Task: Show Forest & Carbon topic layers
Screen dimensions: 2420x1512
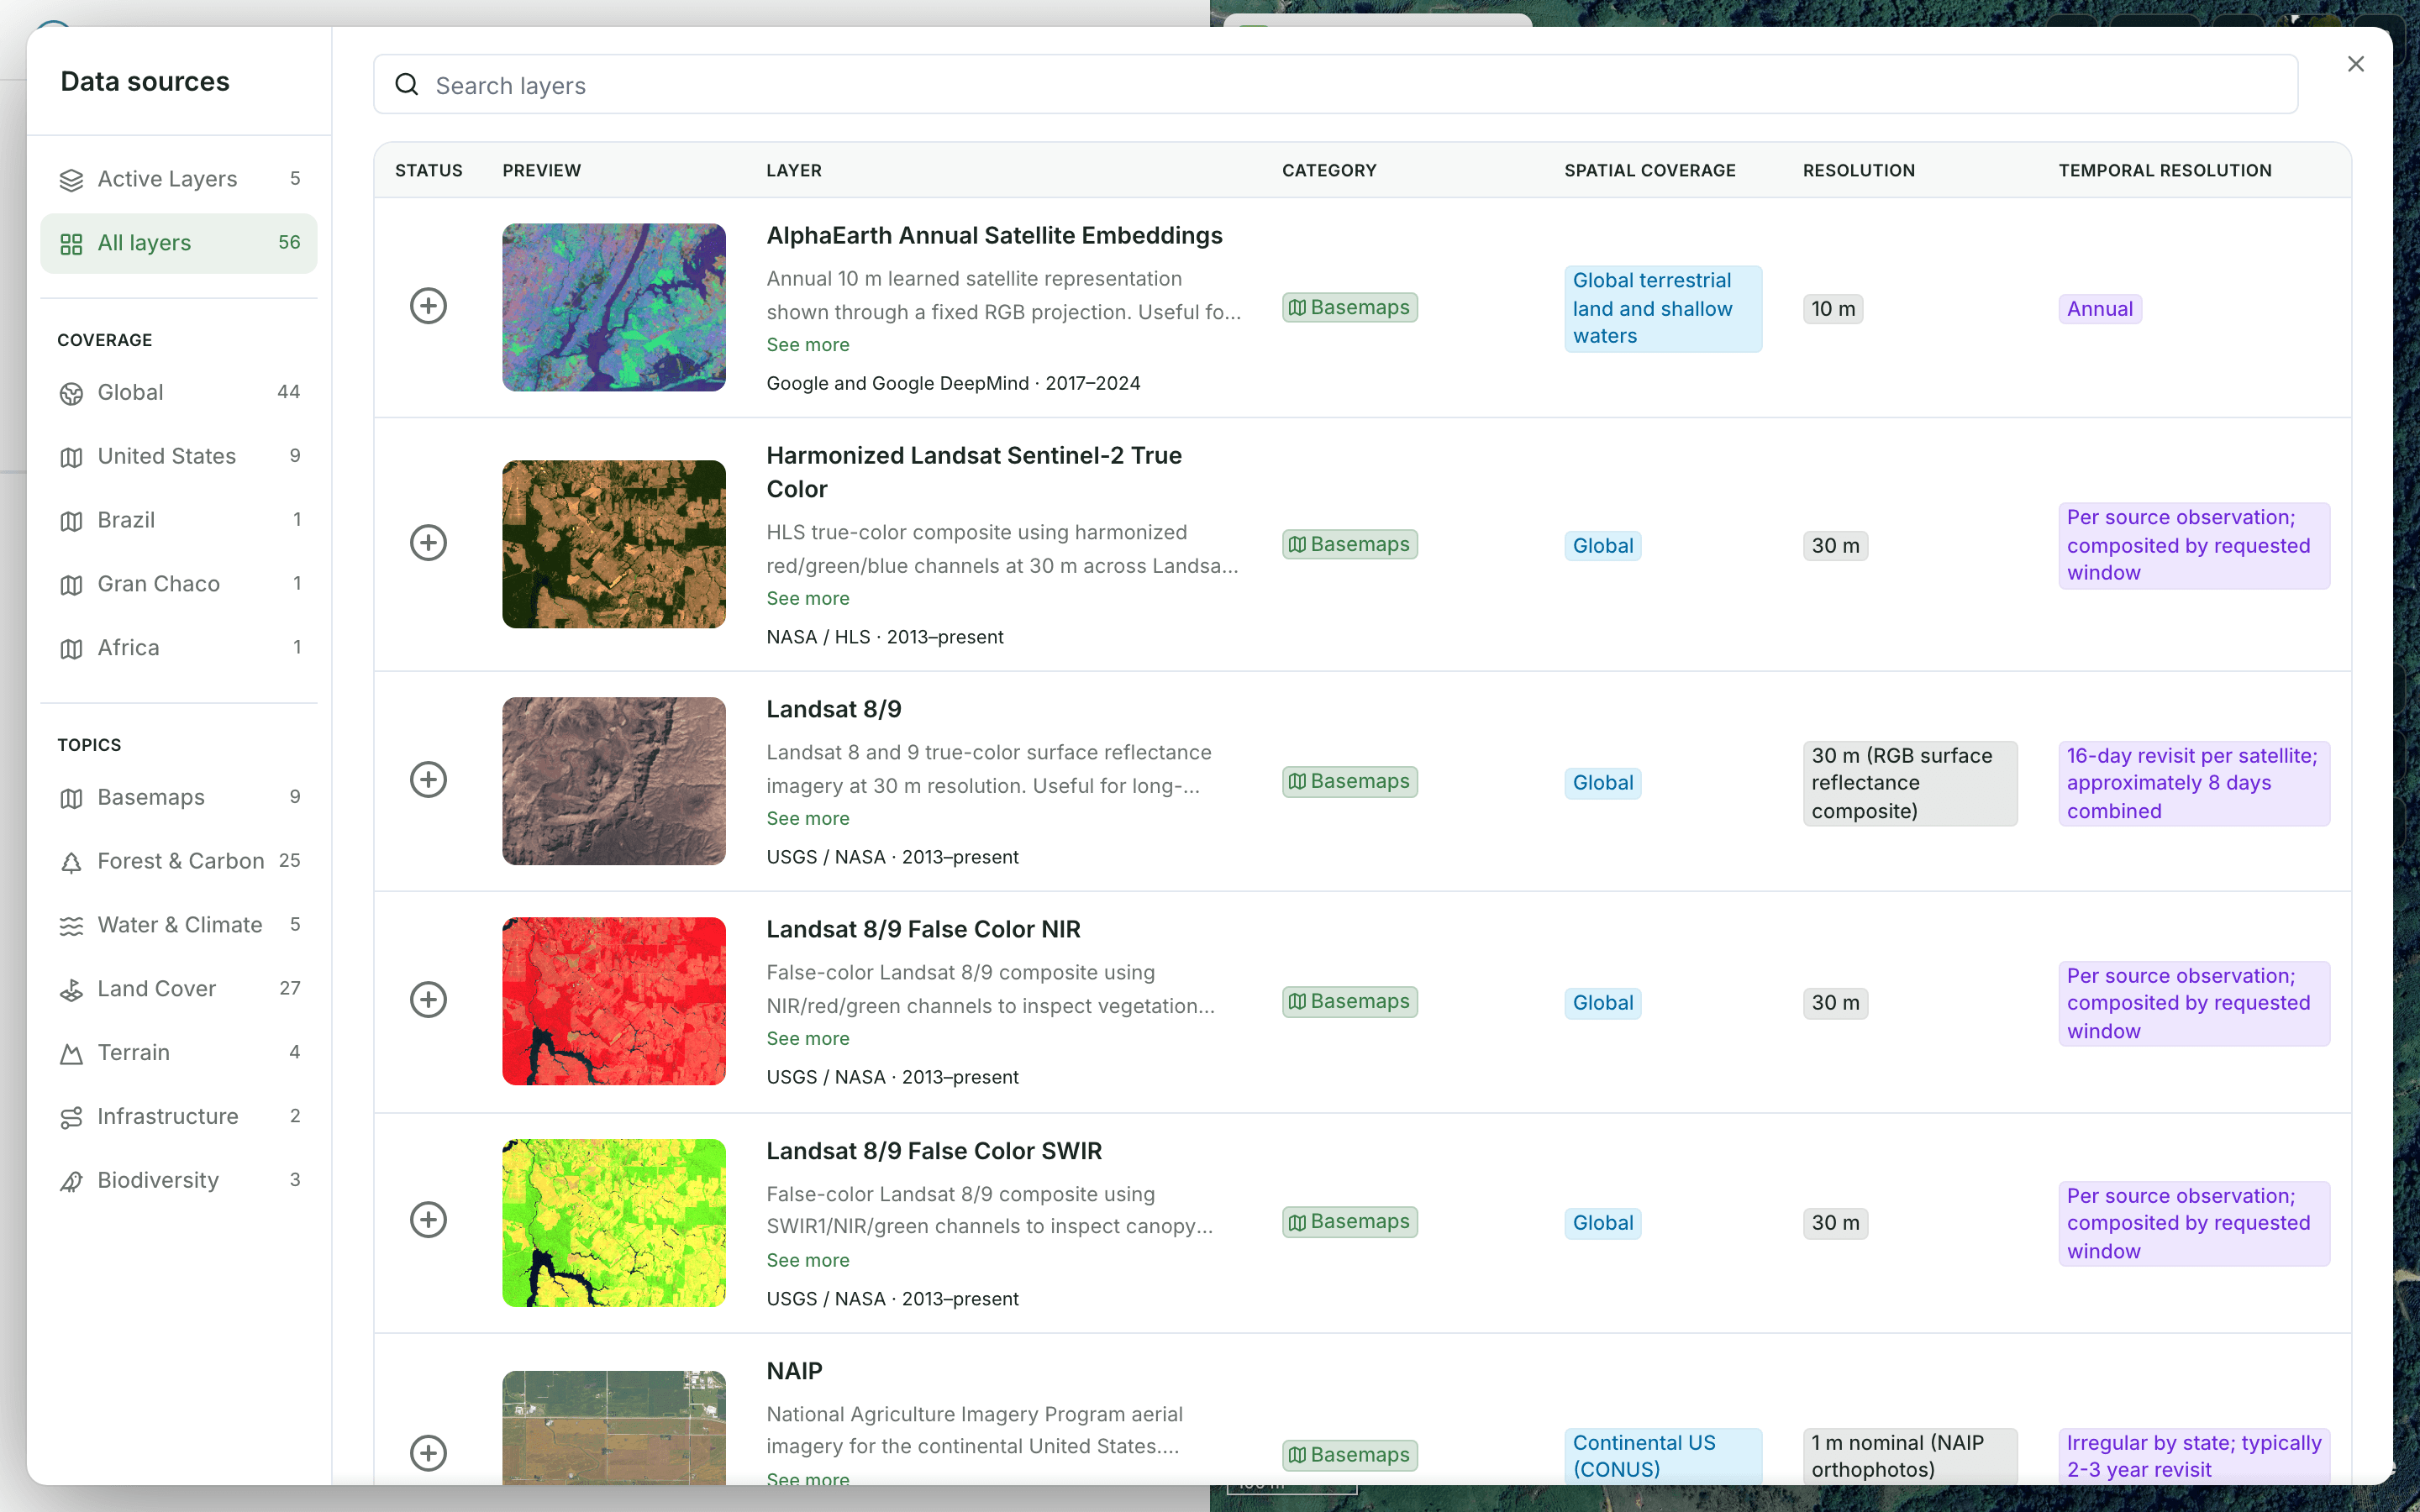Action: point(179,861)
